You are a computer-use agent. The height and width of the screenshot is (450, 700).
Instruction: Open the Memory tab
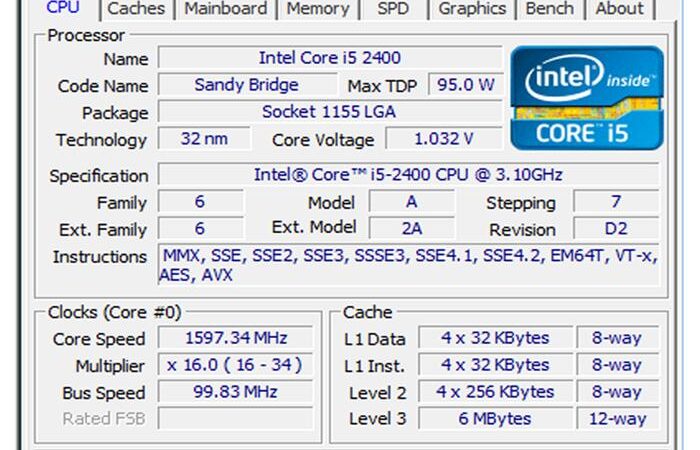pyautogui.click(x=317, y=8)
